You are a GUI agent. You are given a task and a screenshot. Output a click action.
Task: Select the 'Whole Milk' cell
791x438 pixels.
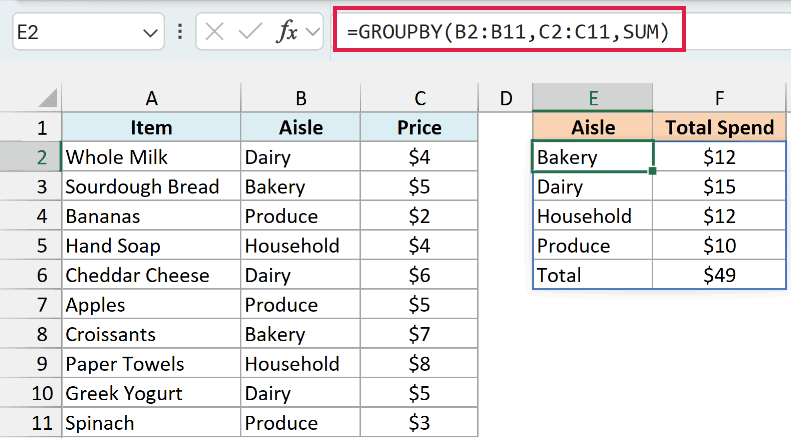click(151, 157)
